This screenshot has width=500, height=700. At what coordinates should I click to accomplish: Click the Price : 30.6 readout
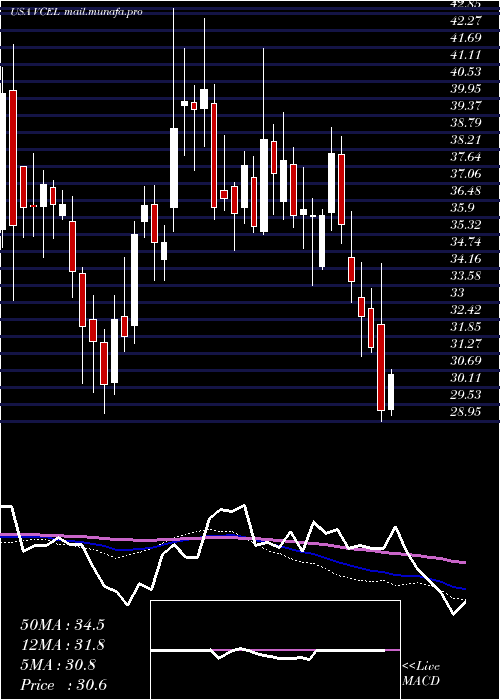(63, 685)
